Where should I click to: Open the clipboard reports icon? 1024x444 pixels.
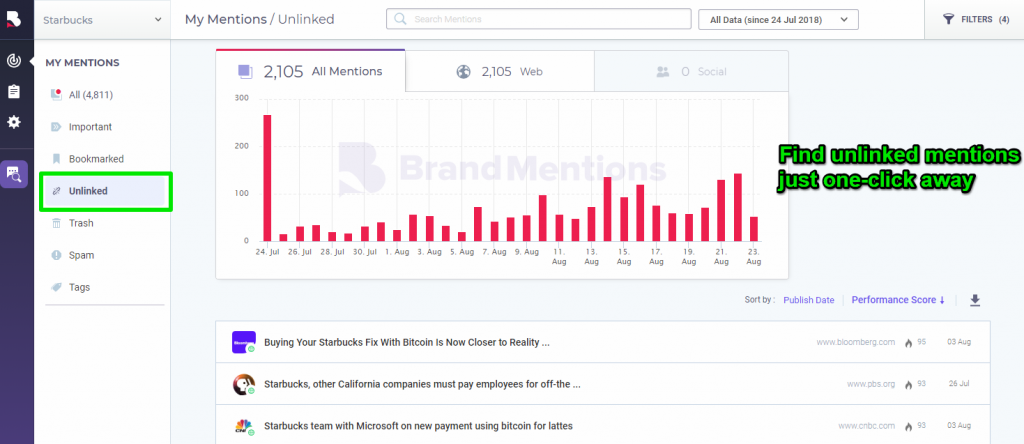[x=14, y=91]
